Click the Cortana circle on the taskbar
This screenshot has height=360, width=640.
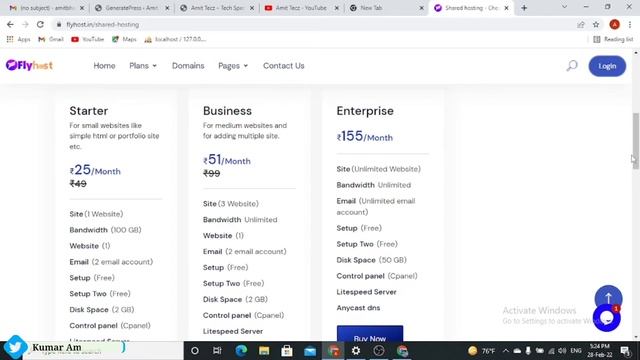(x=195, y=351)
